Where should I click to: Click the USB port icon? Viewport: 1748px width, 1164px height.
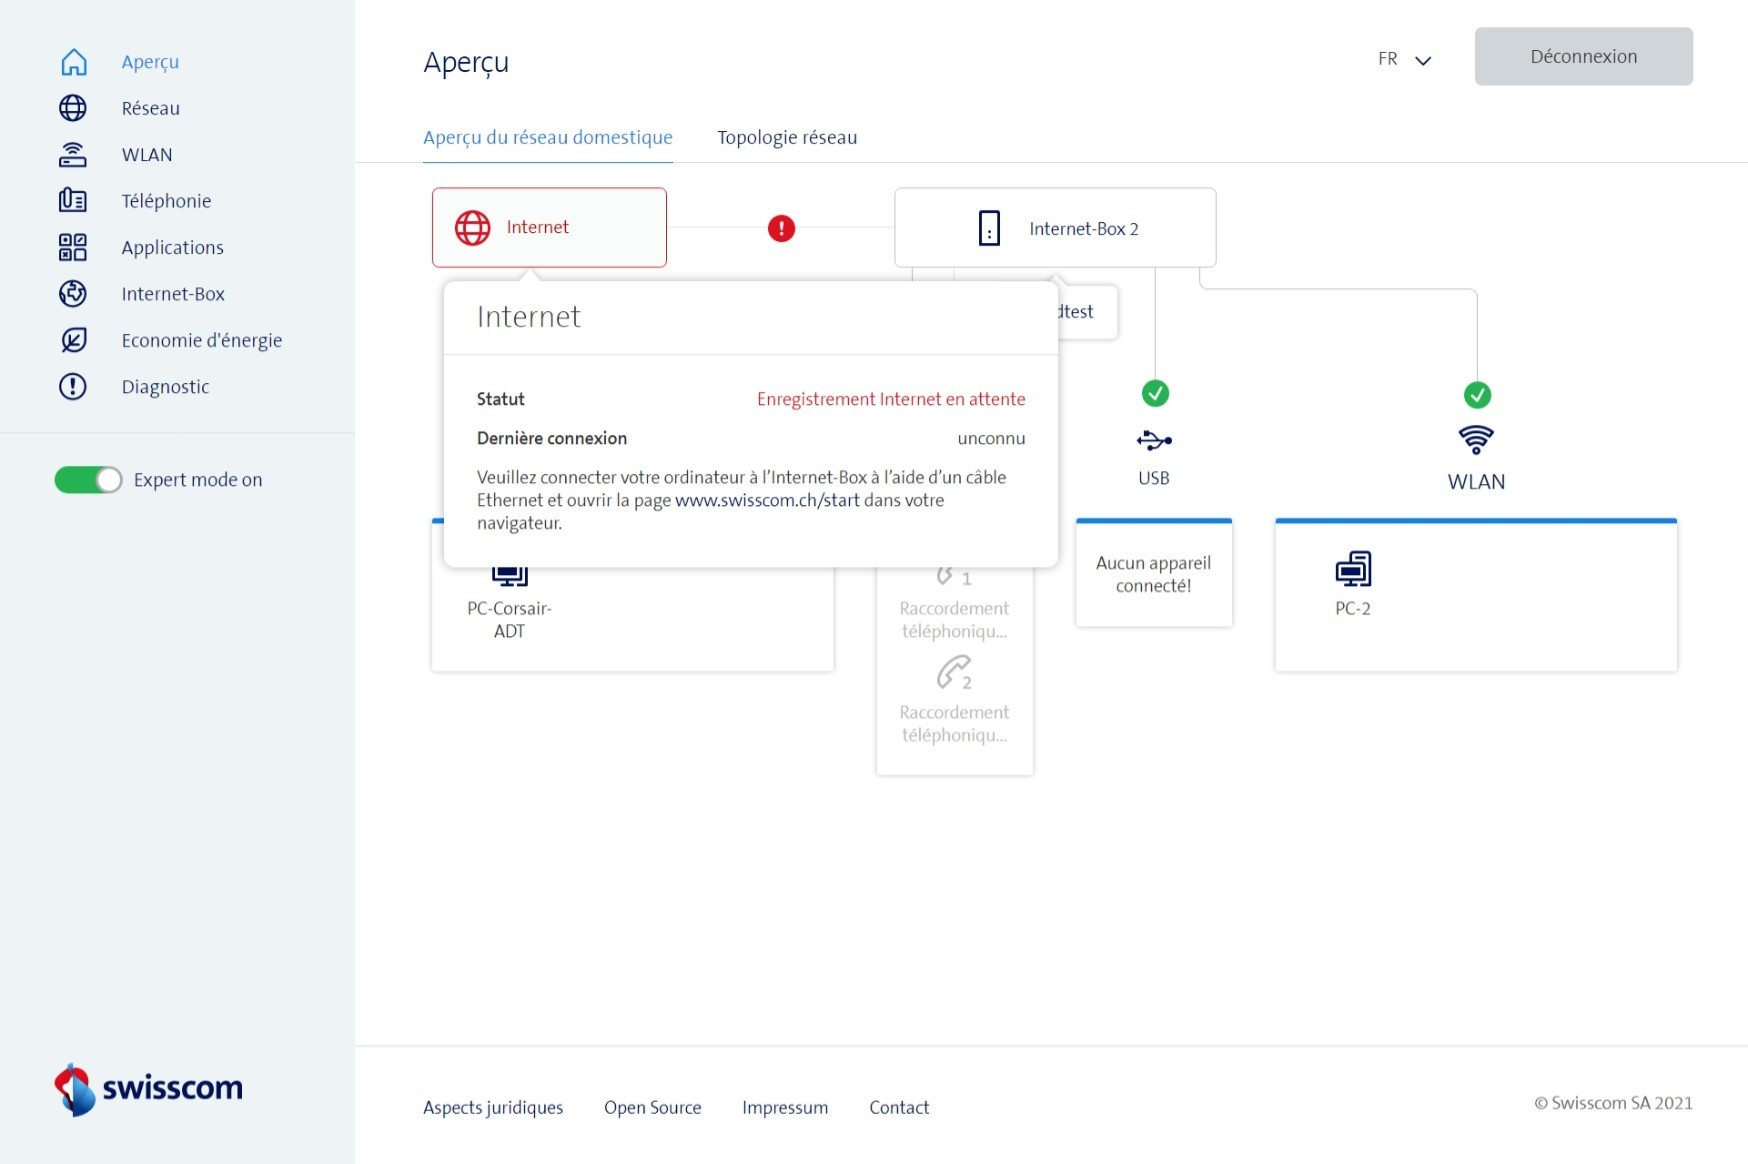1154,440
